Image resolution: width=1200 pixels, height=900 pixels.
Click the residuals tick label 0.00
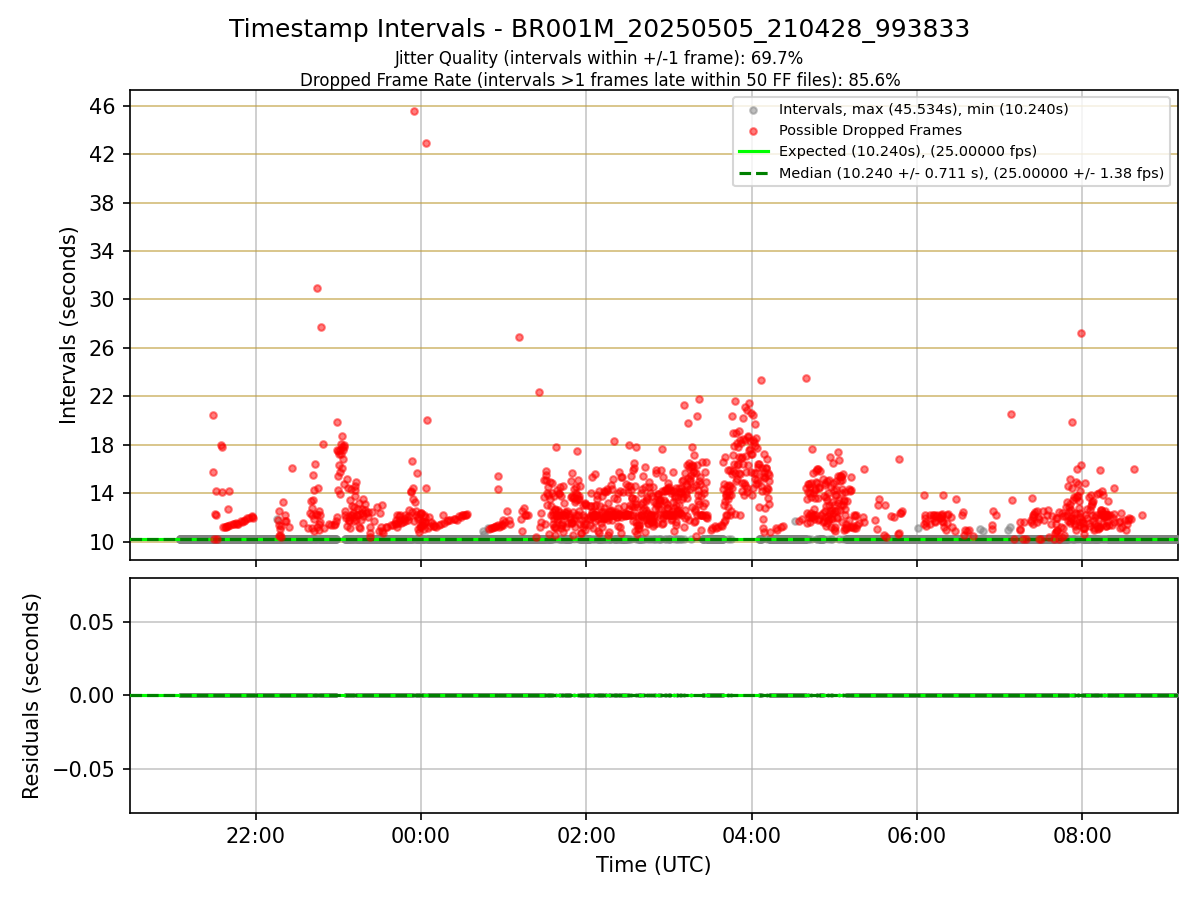pos(94,695)
